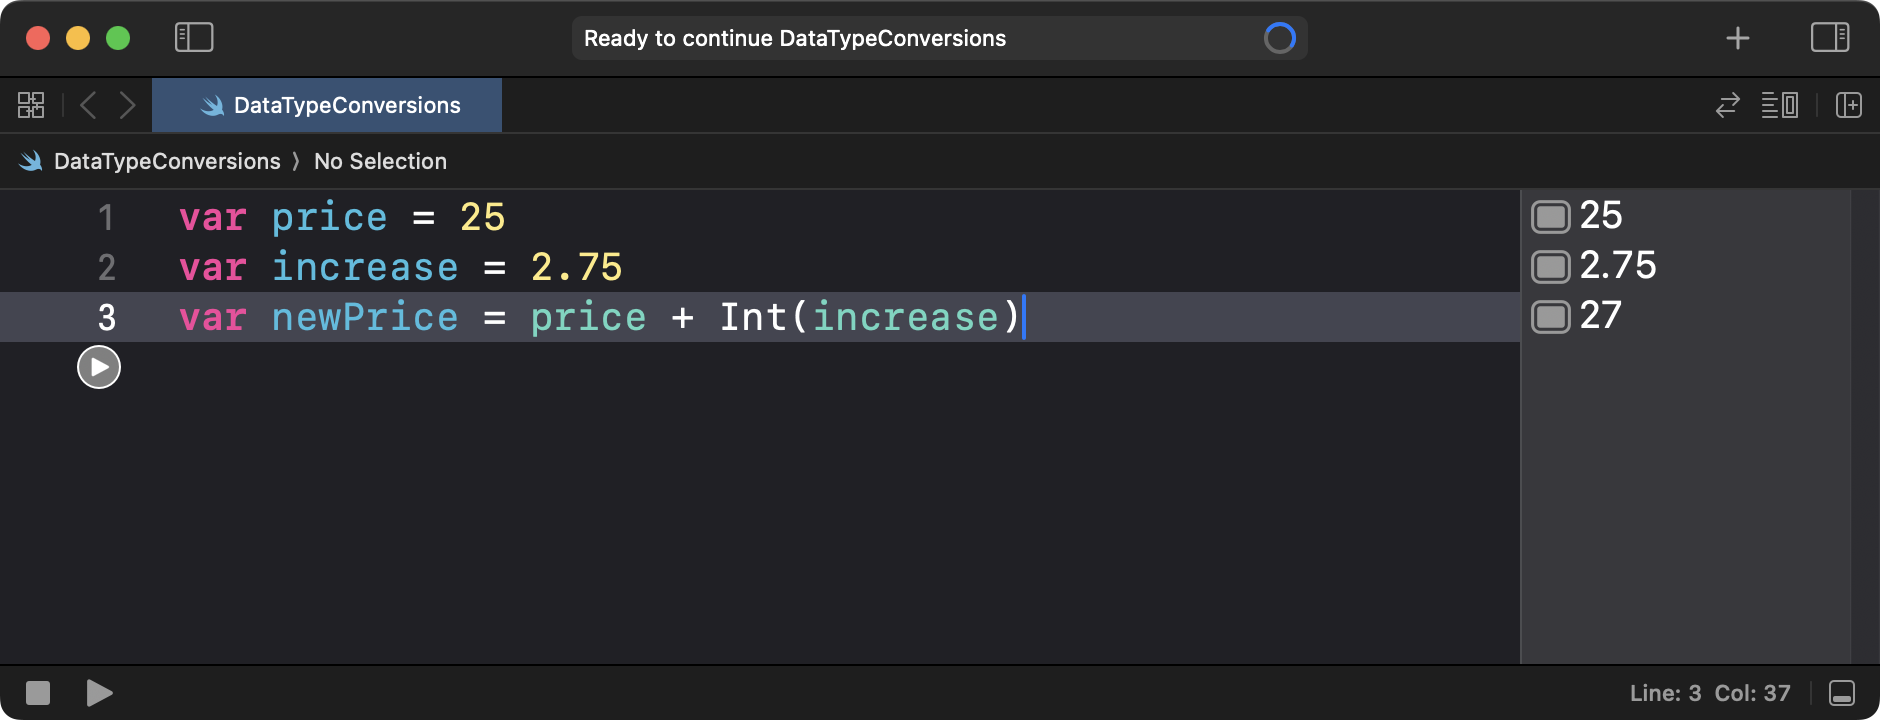1880x720 pixels.
Task: Show inline result for value 25
Action: [1550, 217]
